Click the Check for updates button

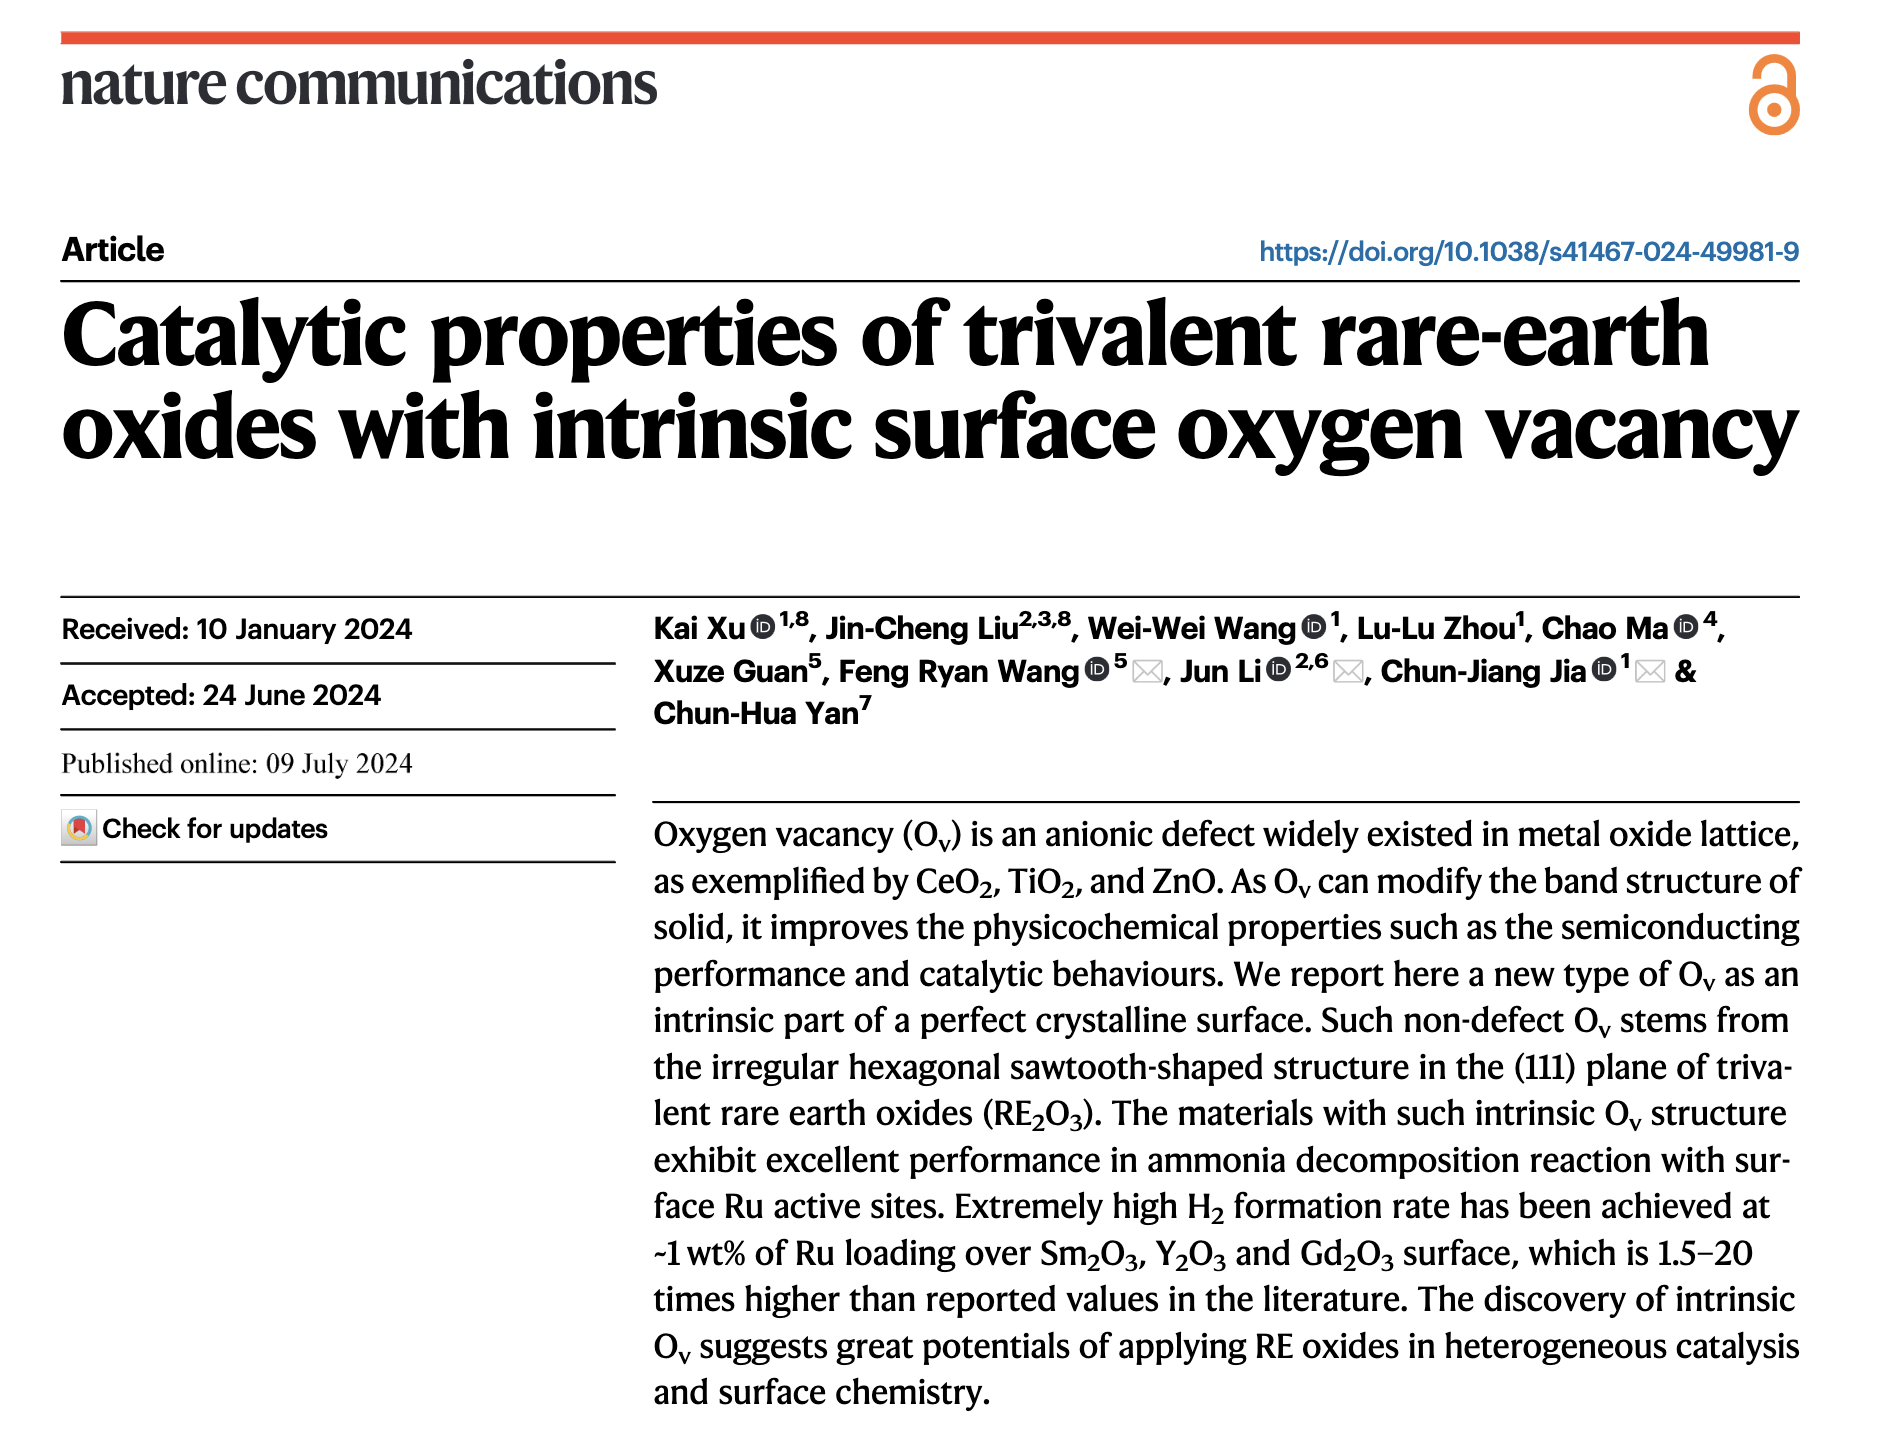(195, 828)
